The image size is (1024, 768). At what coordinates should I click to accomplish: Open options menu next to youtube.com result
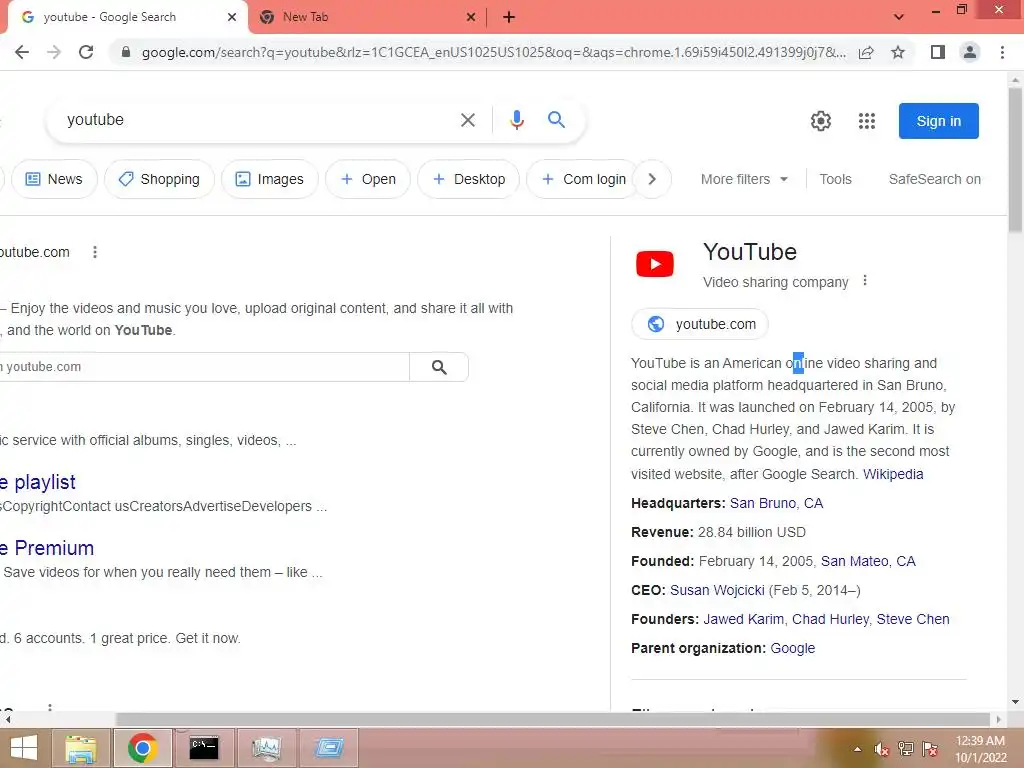tap(95, 252)
